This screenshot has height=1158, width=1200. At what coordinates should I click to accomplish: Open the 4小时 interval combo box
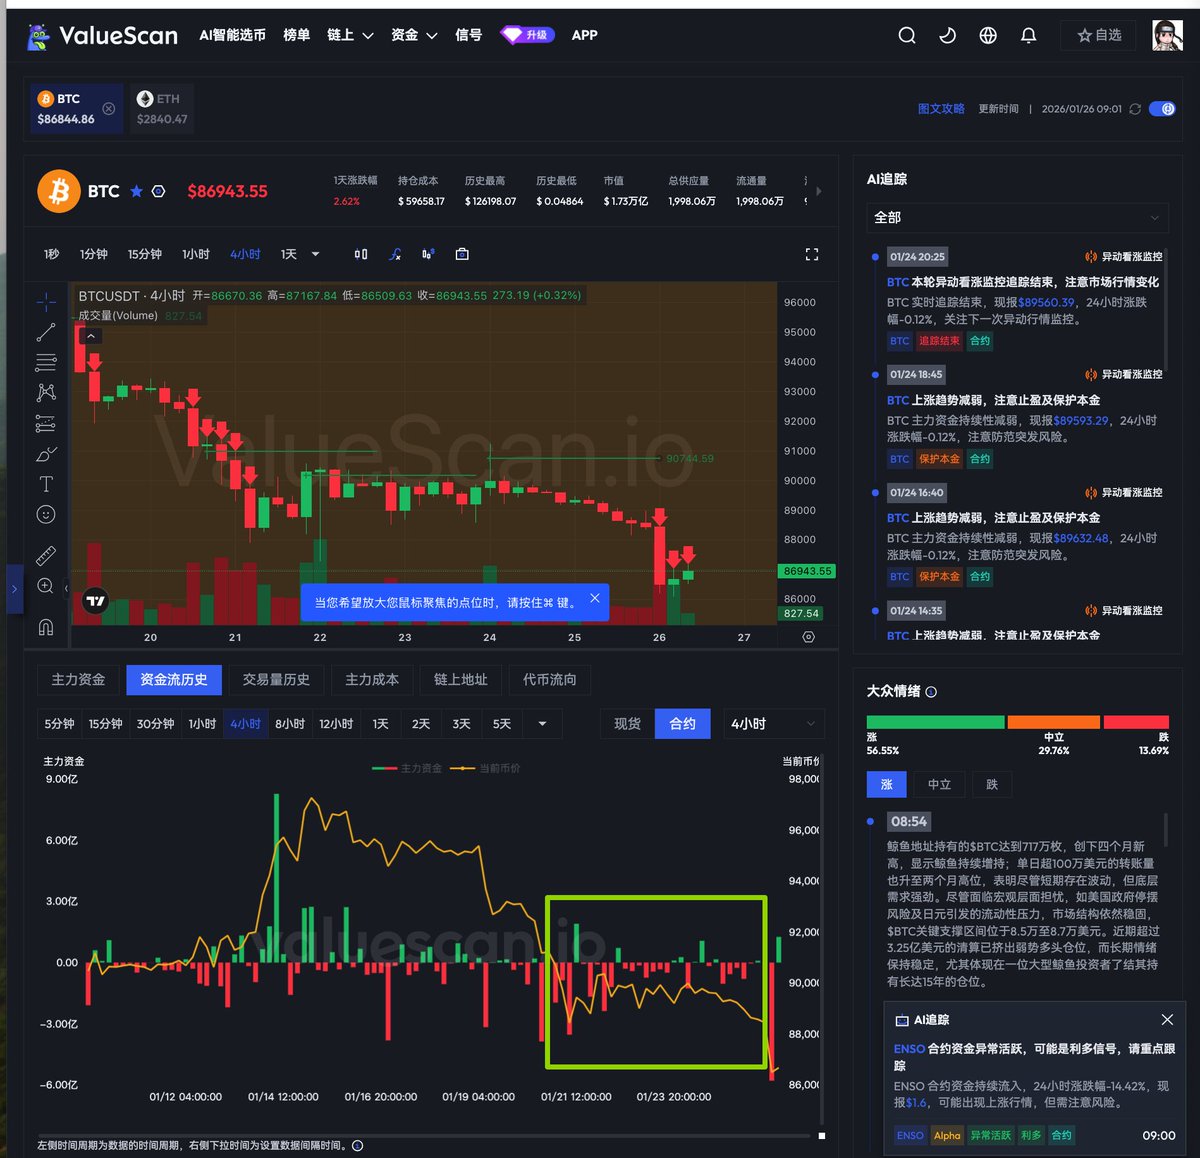click(773, 724)
